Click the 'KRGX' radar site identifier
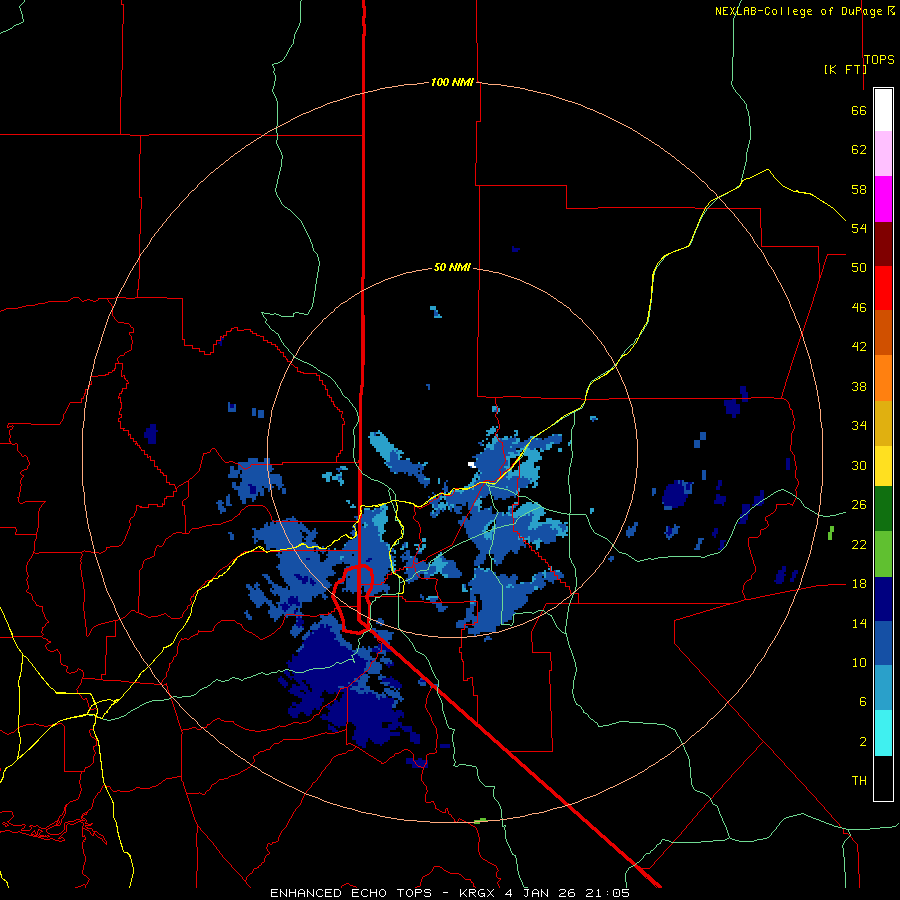This screenshot has width=900, height=900. click(x=478, y=893)
